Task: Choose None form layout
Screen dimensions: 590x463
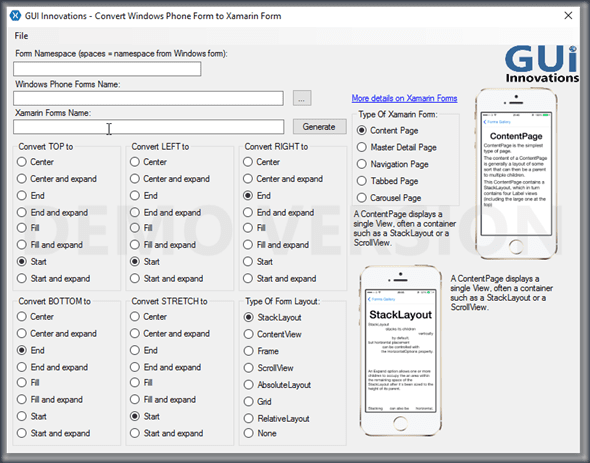Action: (x=260, y=433)
